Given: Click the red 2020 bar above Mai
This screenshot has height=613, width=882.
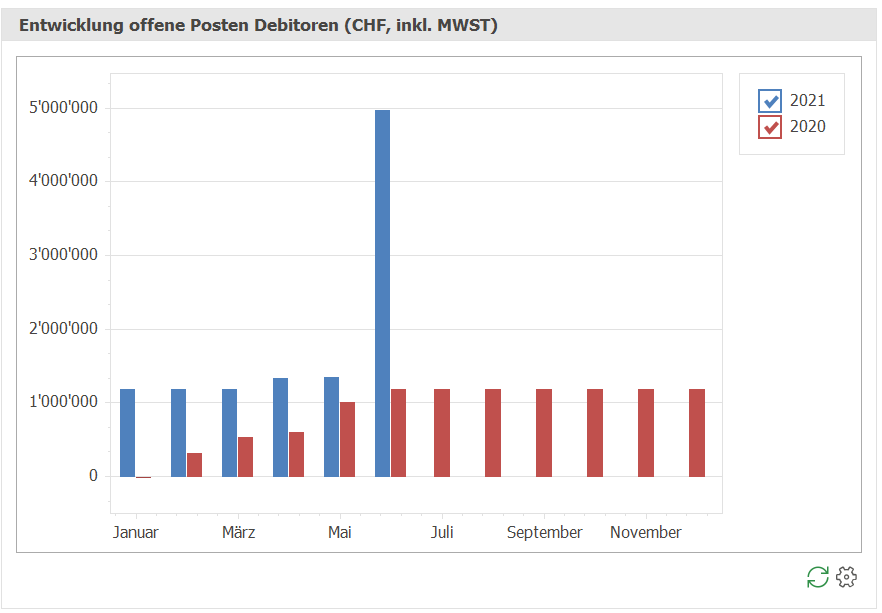Looking at the screenshot, I should click(x=347, y=440).
